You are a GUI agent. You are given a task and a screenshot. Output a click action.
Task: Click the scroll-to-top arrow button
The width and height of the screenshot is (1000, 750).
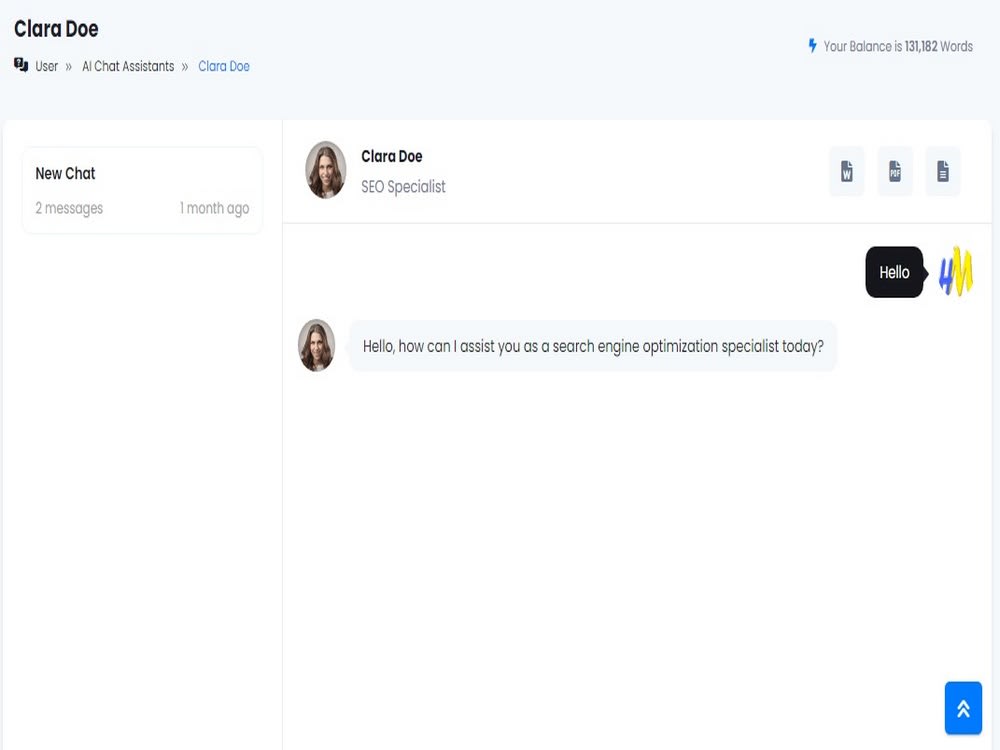tap(963, 708)
